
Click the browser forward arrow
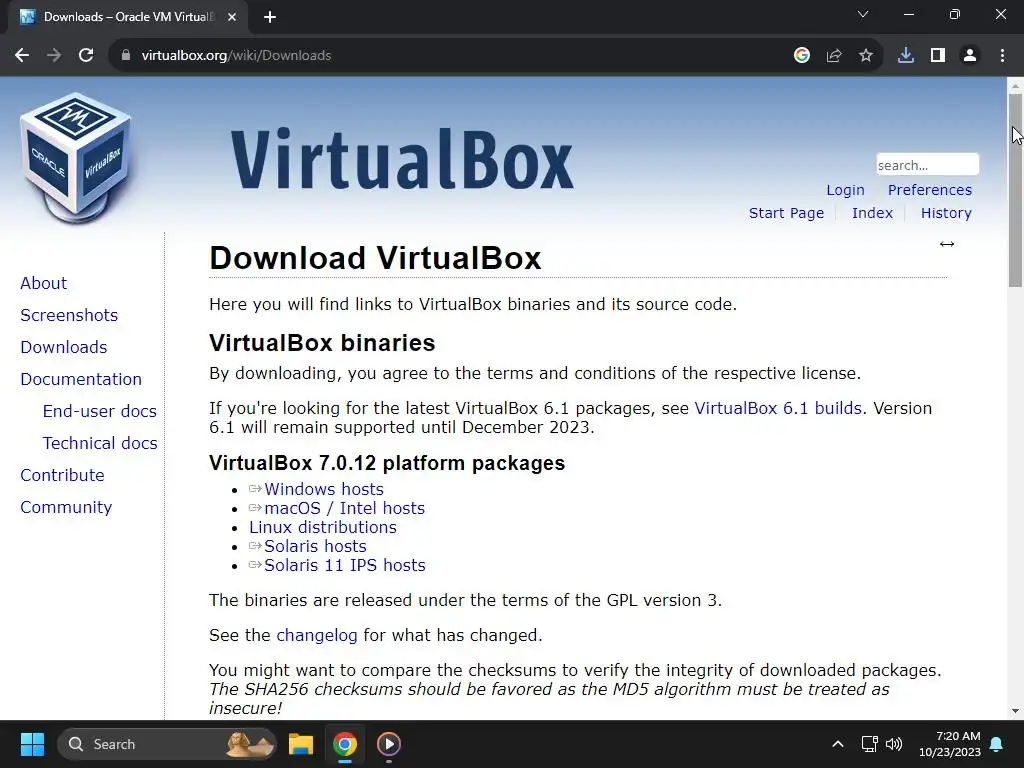(x=54, y=56)
